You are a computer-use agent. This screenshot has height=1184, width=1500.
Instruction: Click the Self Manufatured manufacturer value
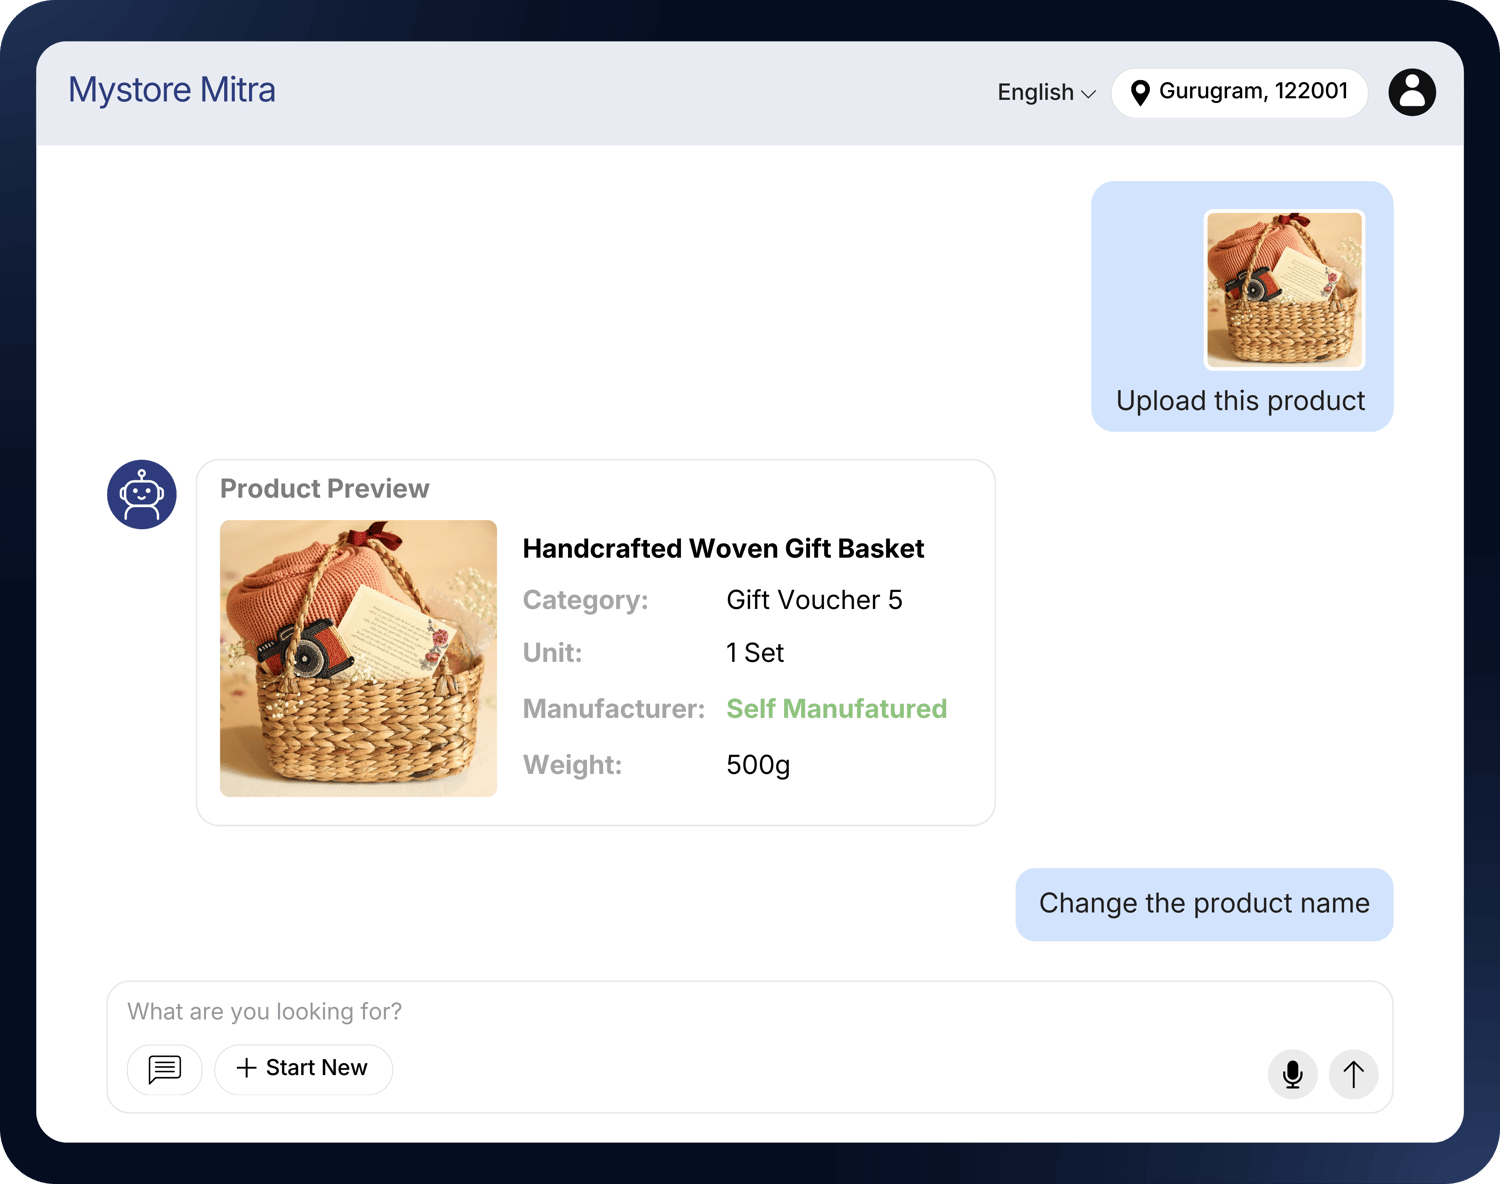coord(836,709)
